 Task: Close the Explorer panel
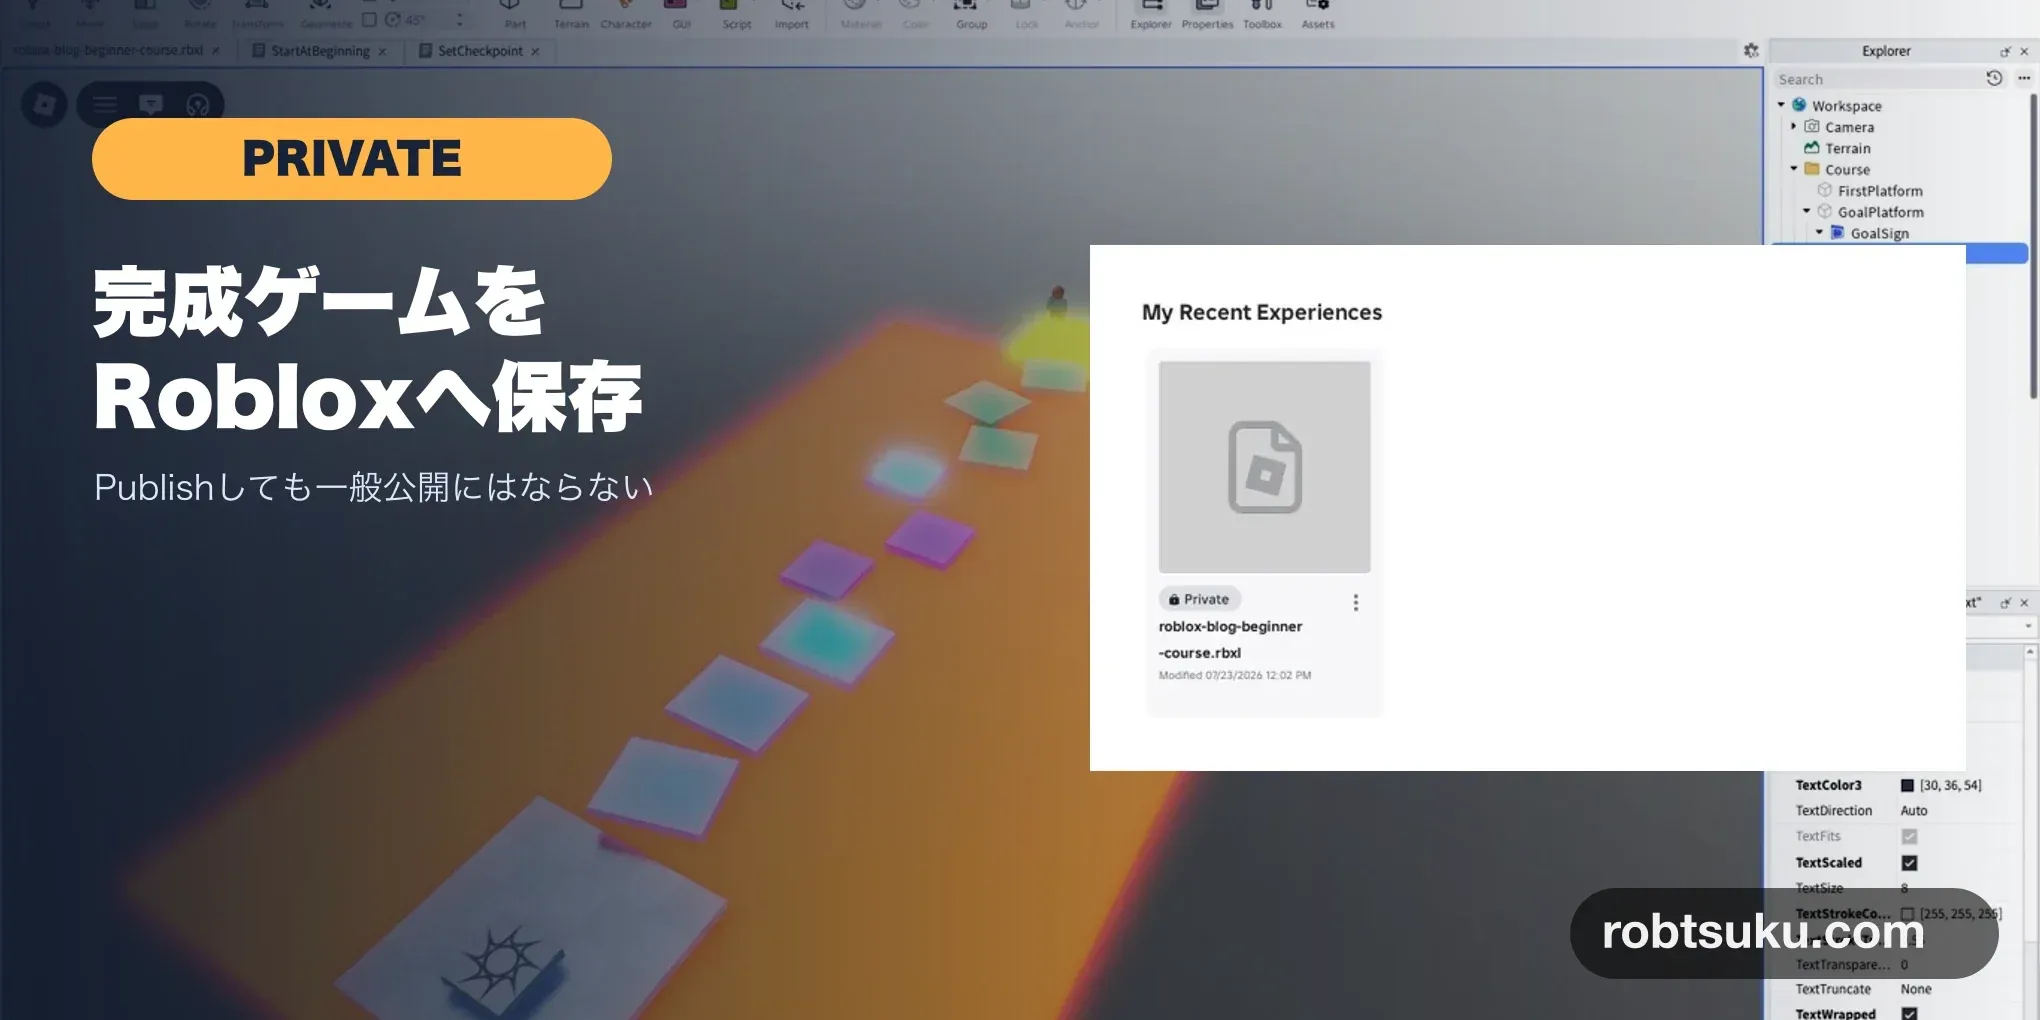coord(2024,51)
